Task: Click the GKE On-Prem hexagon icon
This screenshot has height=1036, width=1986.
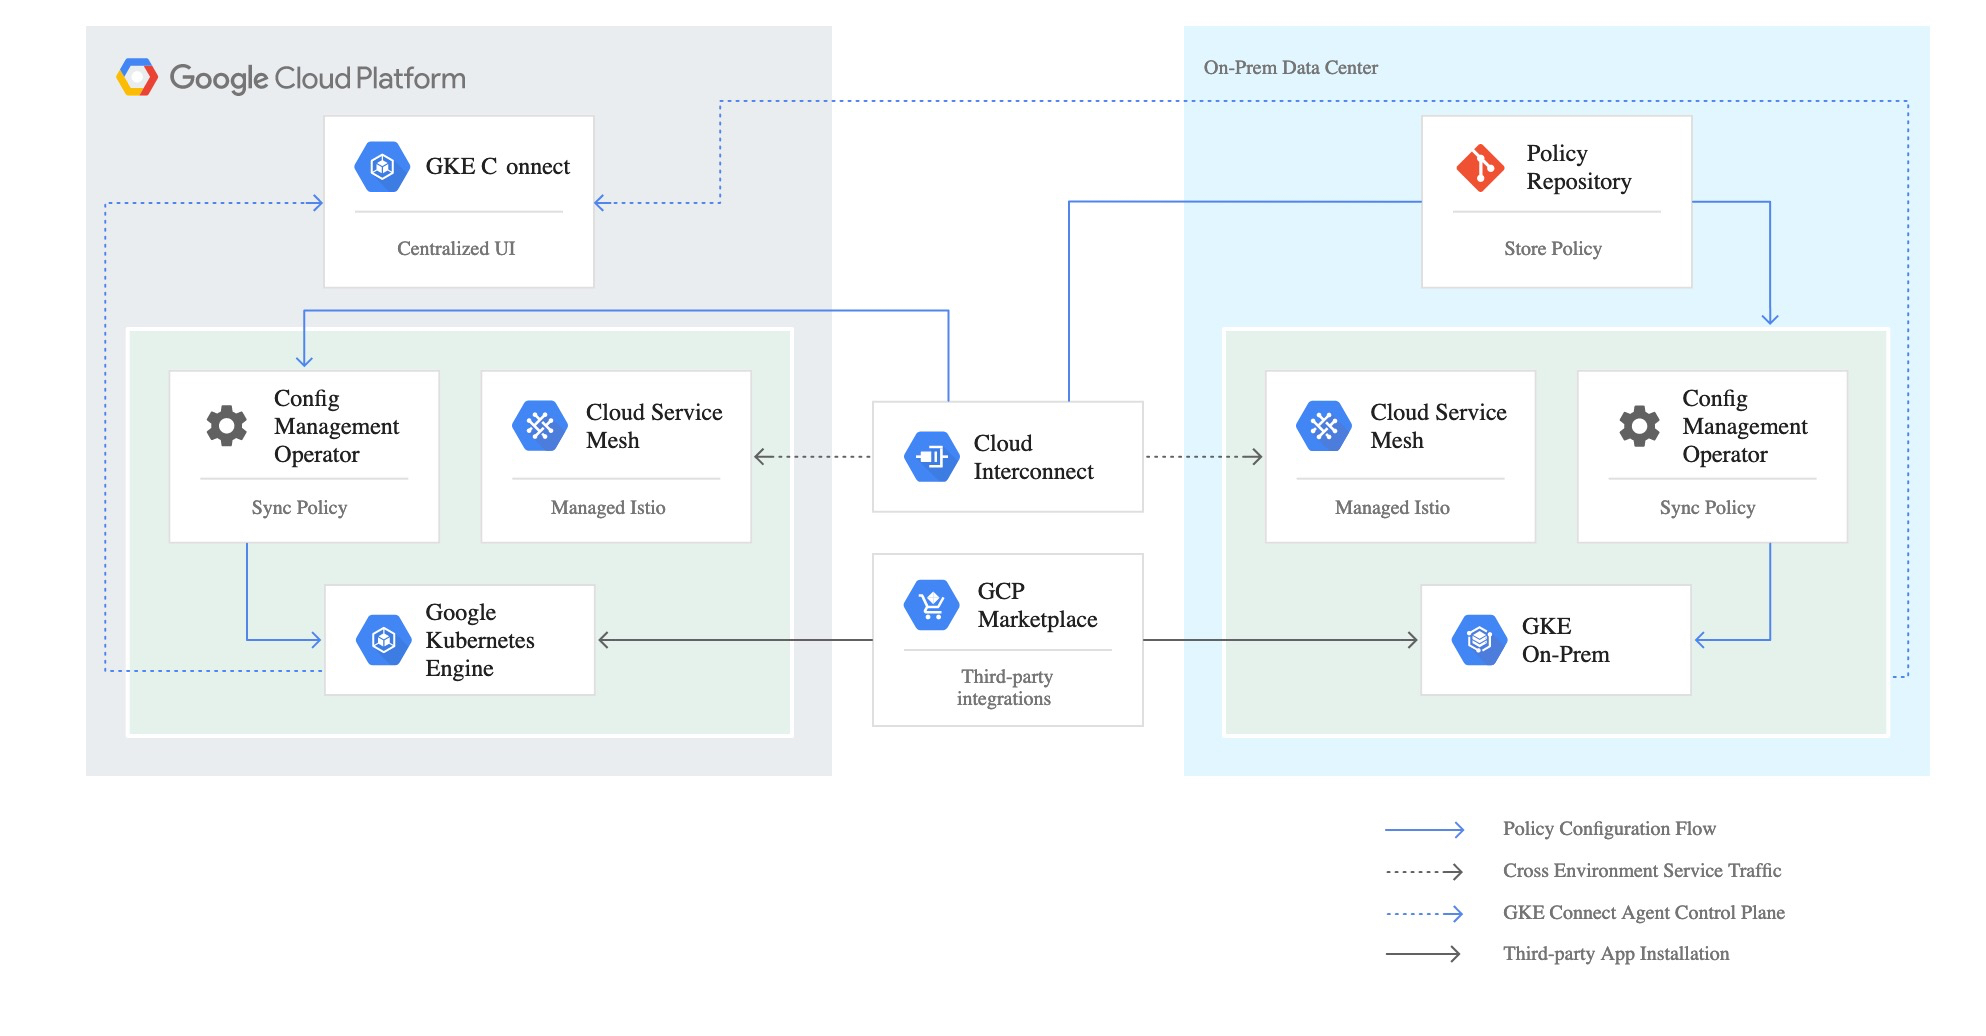Action: pos(1479,640)
